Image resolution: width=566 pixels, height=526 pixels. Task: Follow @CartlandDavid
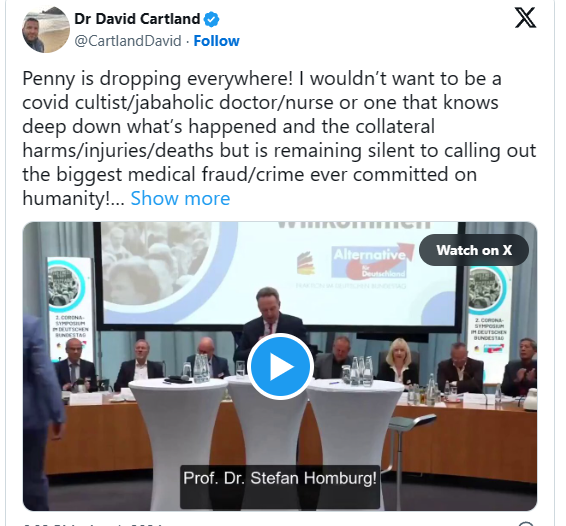tap(217, 41)
